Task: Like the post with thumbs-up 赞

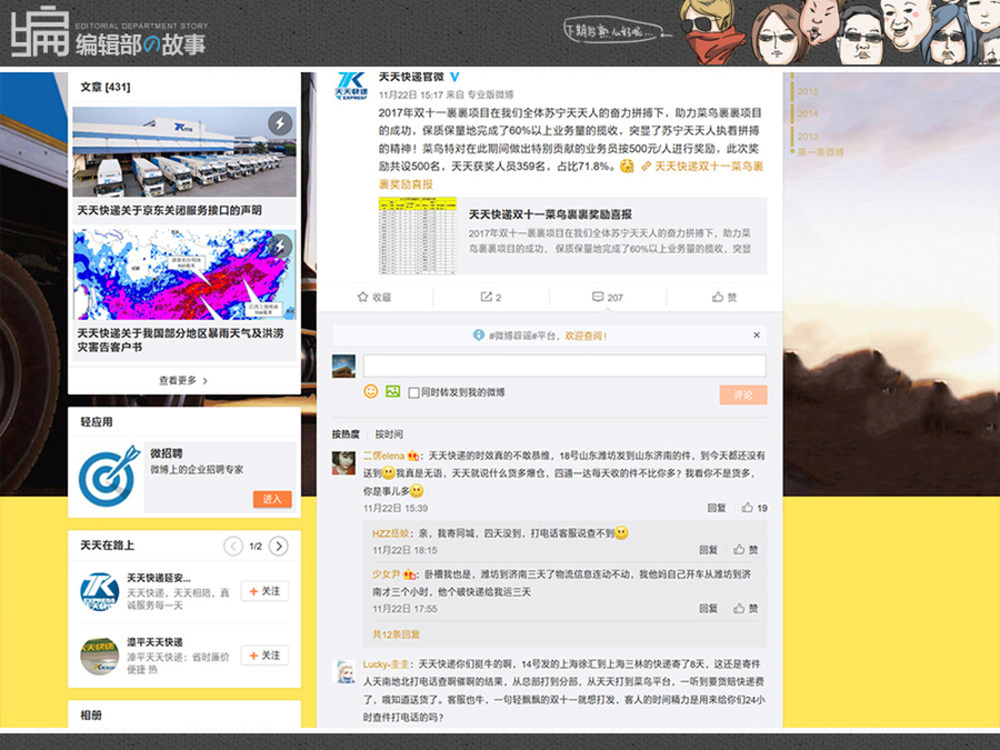Action: [x=717, y=297]
